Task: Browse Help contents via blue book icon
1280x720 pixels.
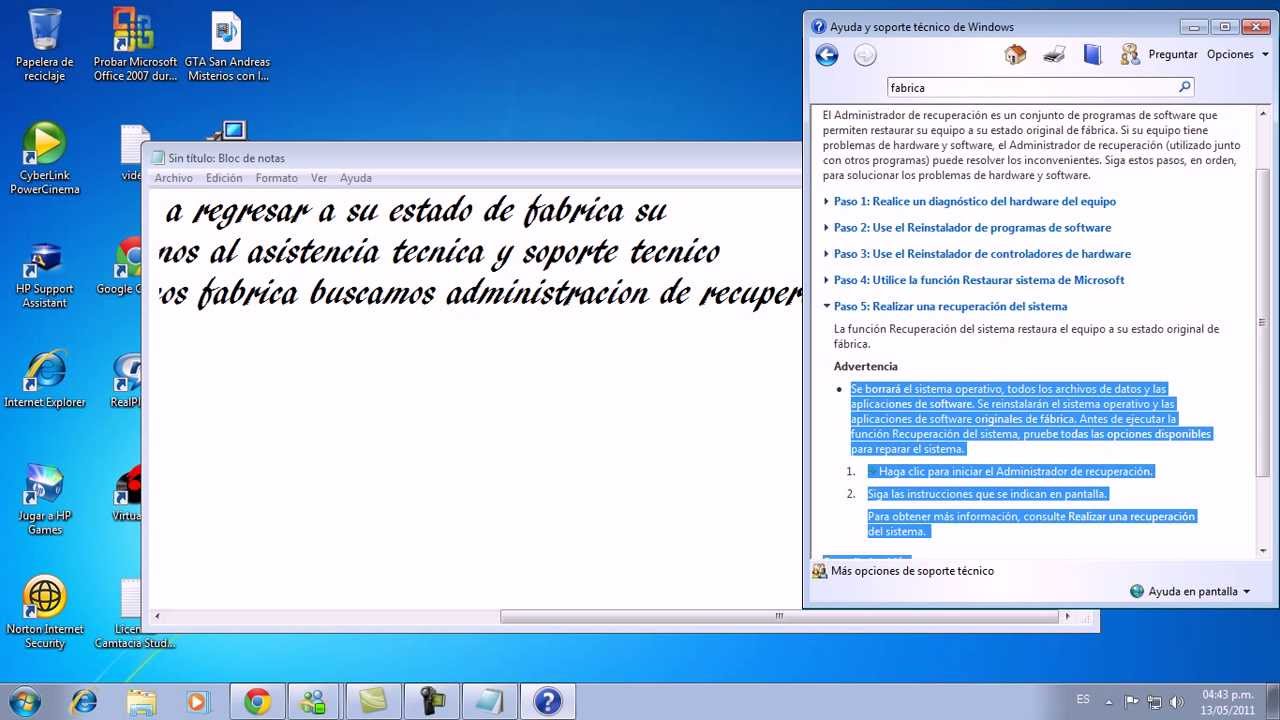Action: pos(1092,54)
